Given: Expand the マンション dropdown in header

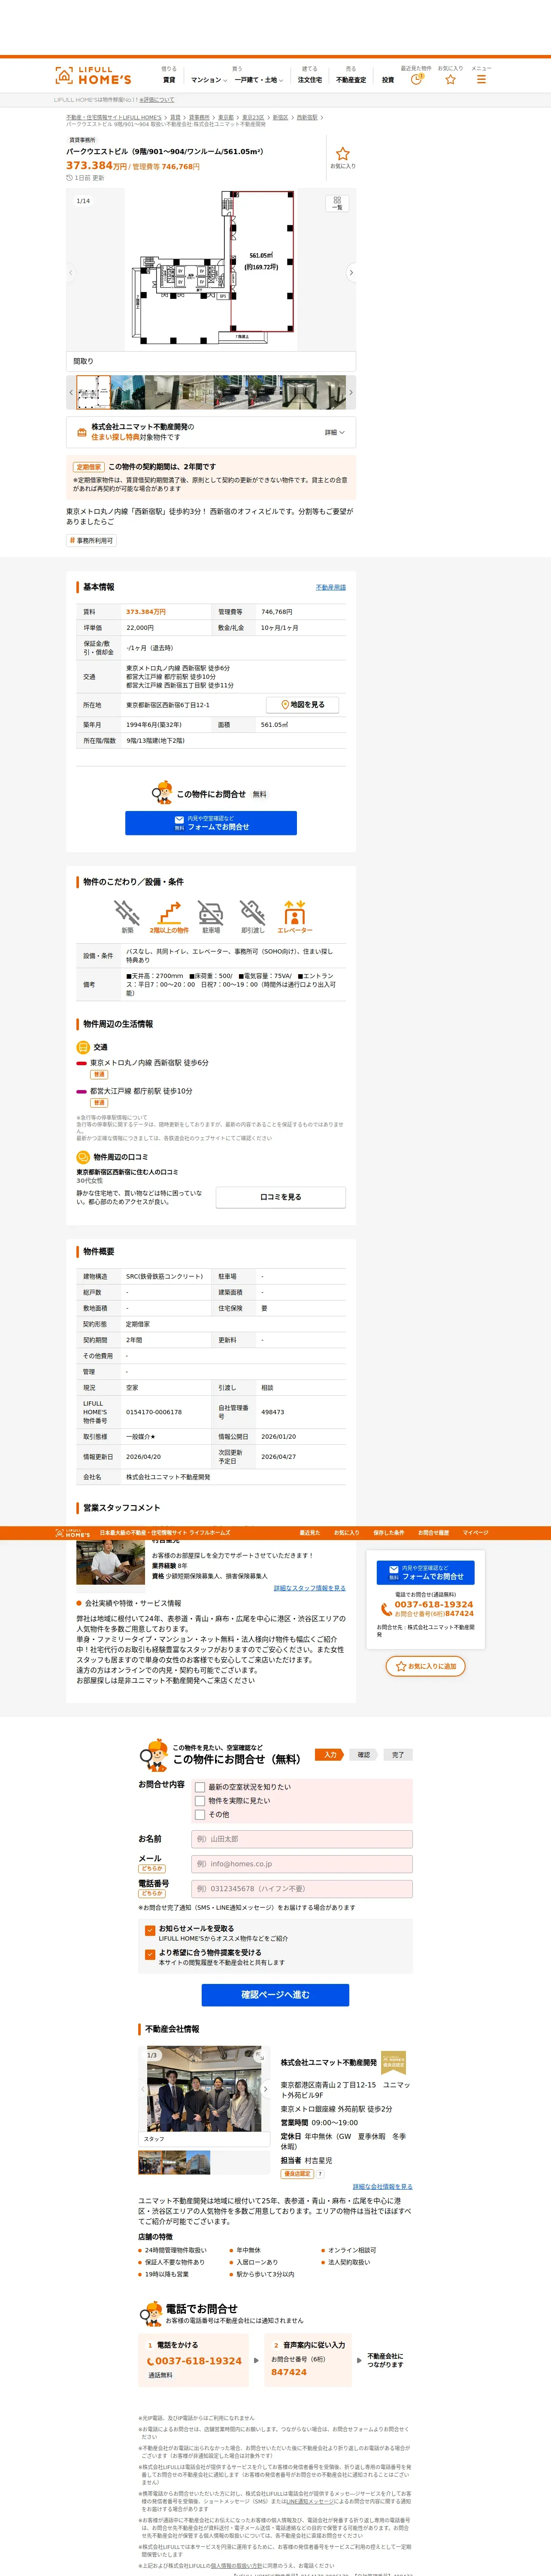Looking at the screenshot, I should 209,80.
